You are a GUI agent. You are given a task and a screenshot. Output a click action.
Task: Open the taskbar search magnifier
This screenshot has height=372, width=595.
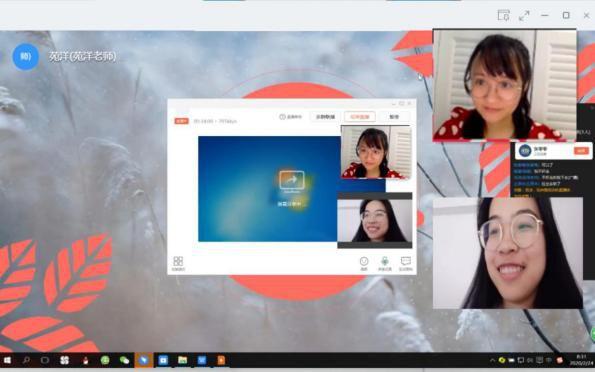(x=26, y=360)
